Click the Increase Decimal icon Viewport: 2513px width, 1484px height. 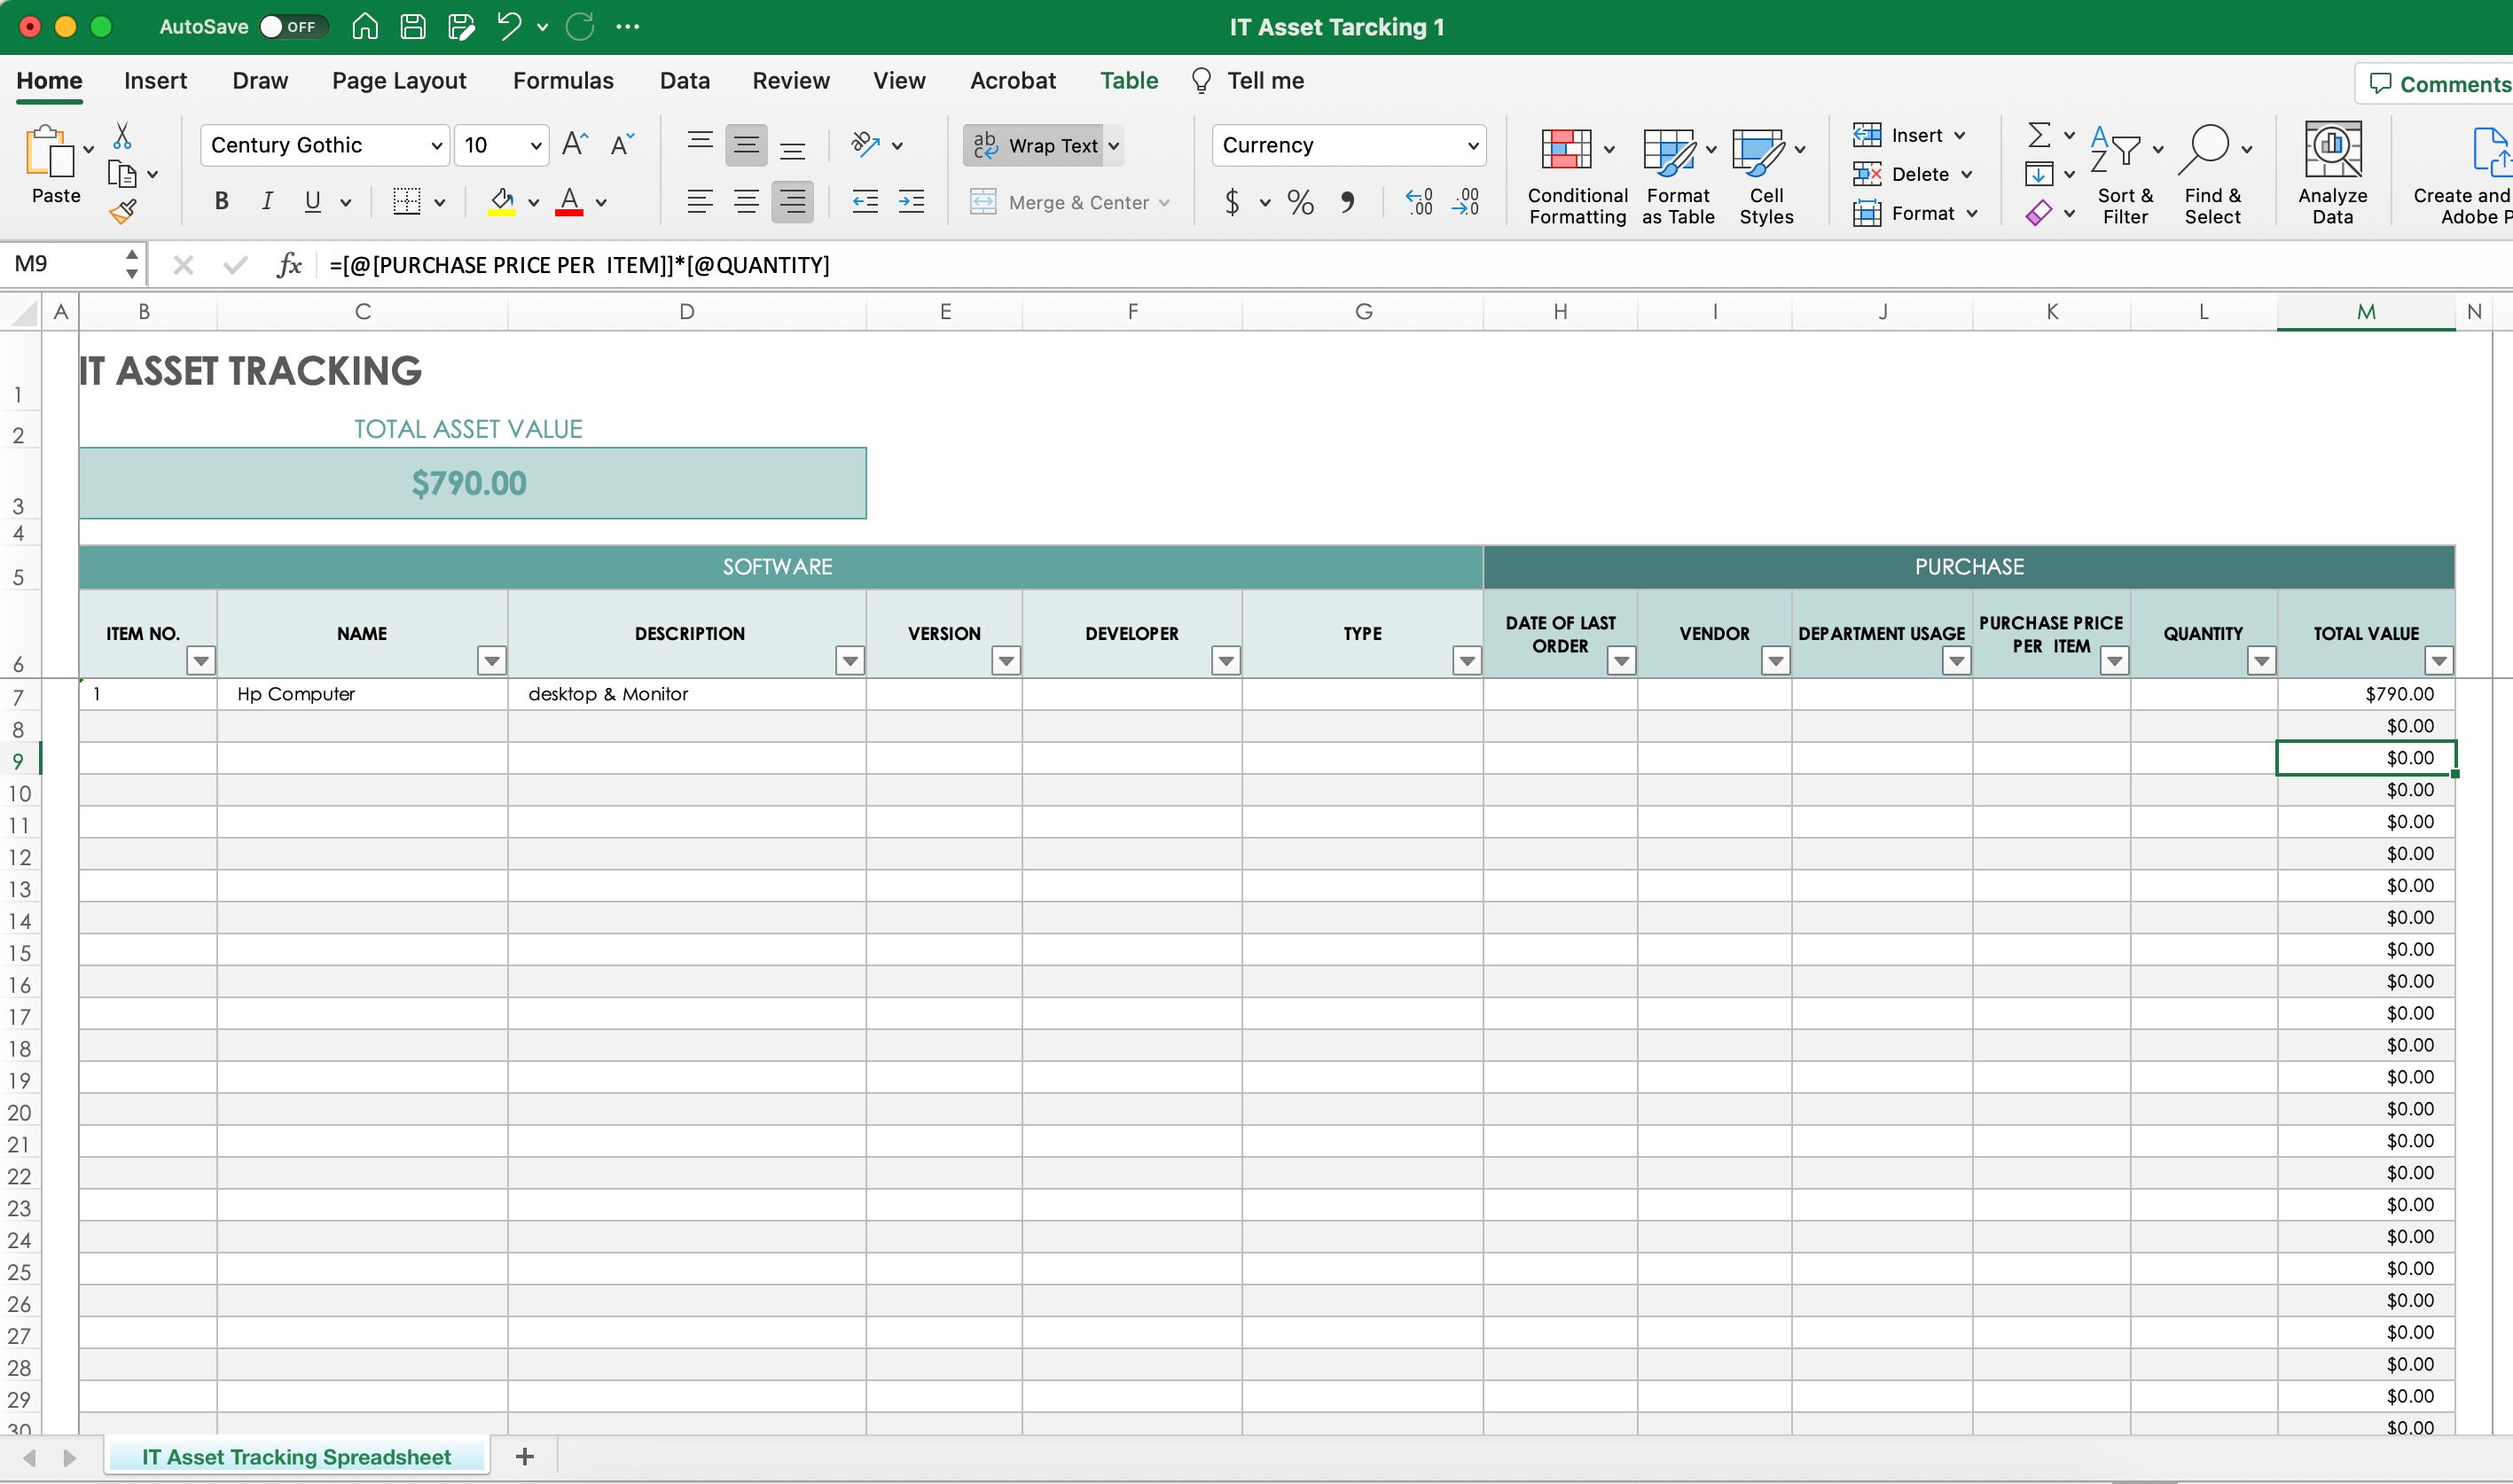[1419, 202]
